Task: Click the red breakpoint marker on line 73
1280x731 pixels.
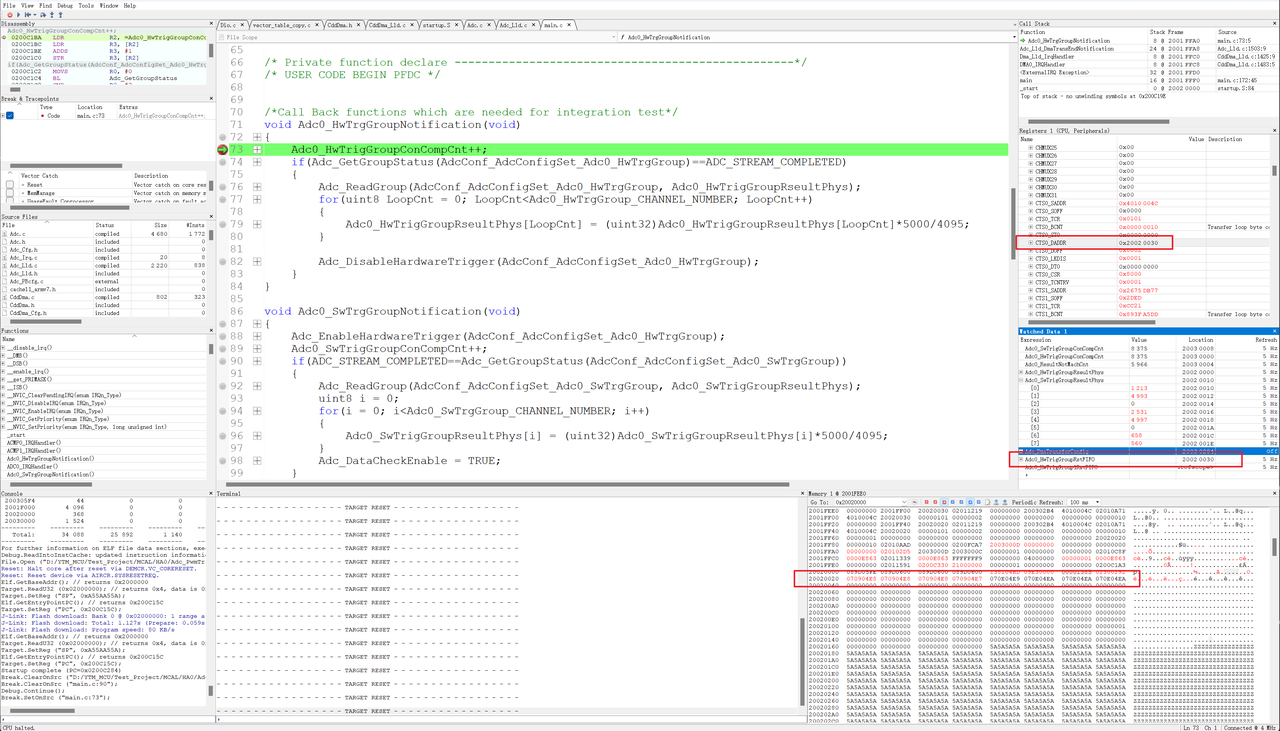Action: [222, 149]
